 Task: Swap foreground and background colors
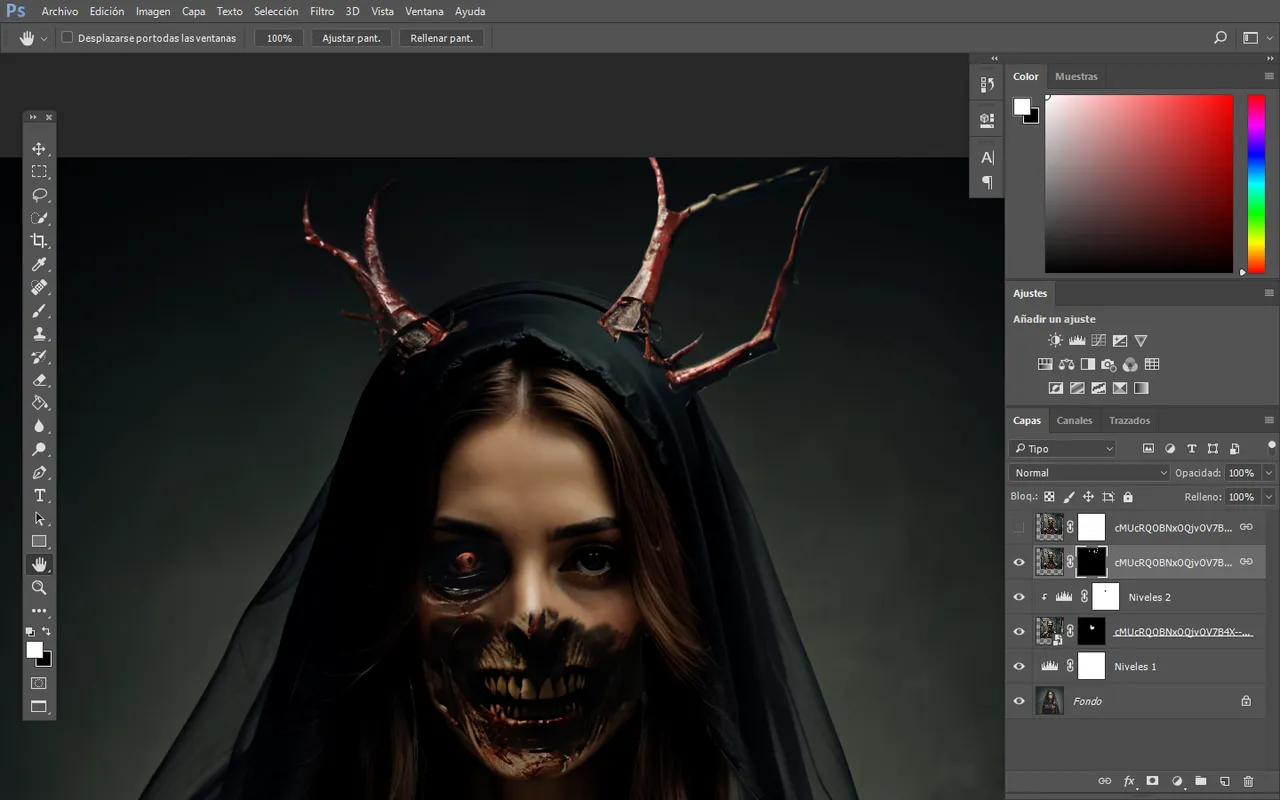click(x=47, y=632)
